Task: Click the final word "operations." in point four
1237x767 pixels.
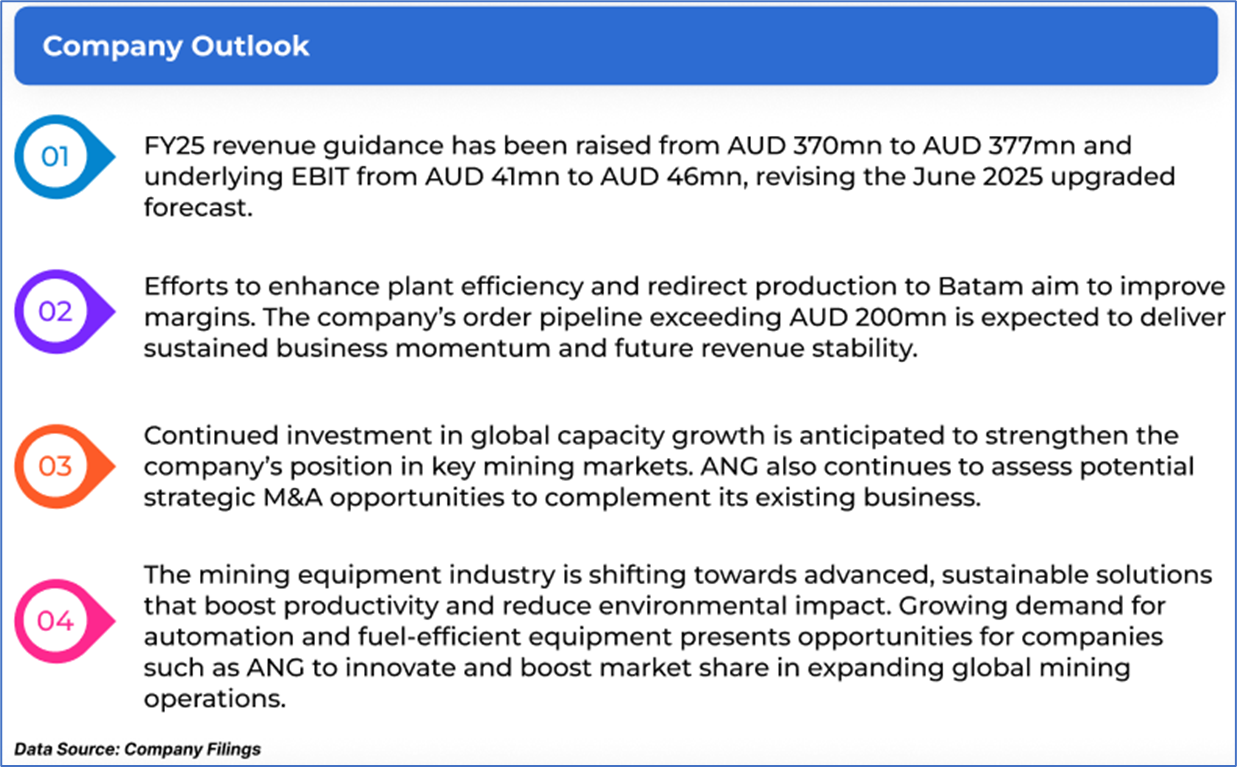Action: coord(214,697)
